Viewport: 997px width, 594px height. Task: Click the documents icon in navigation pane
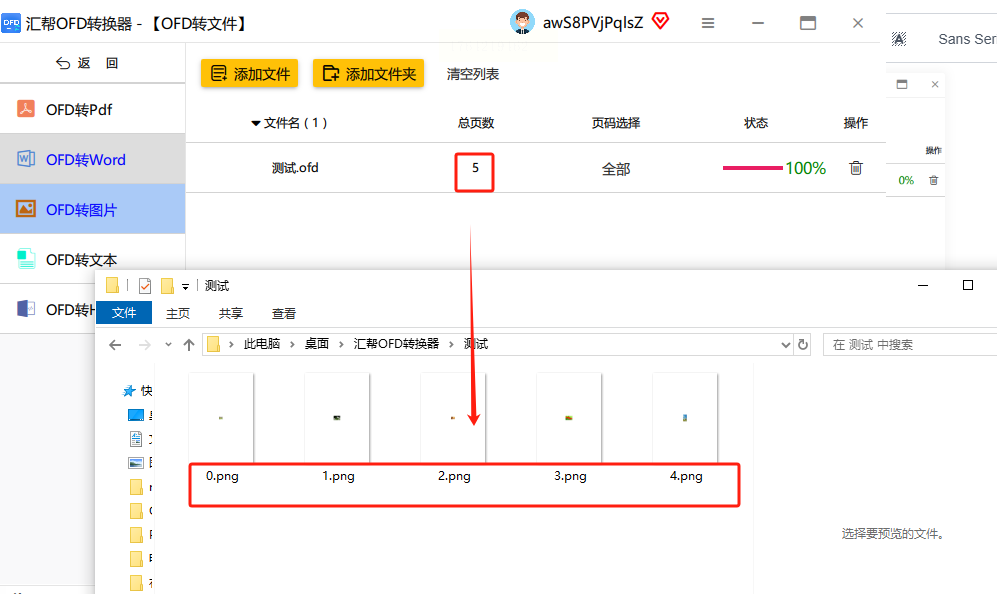point(136,439)
